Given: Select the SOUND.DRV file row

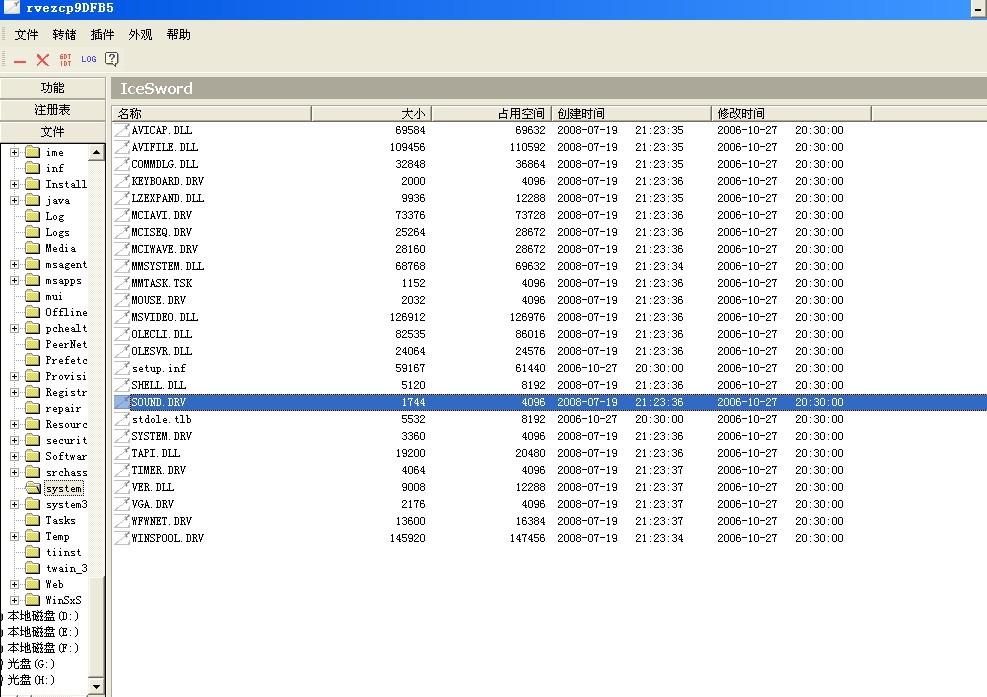Looking at the screenshot, I should click(550, 402).
